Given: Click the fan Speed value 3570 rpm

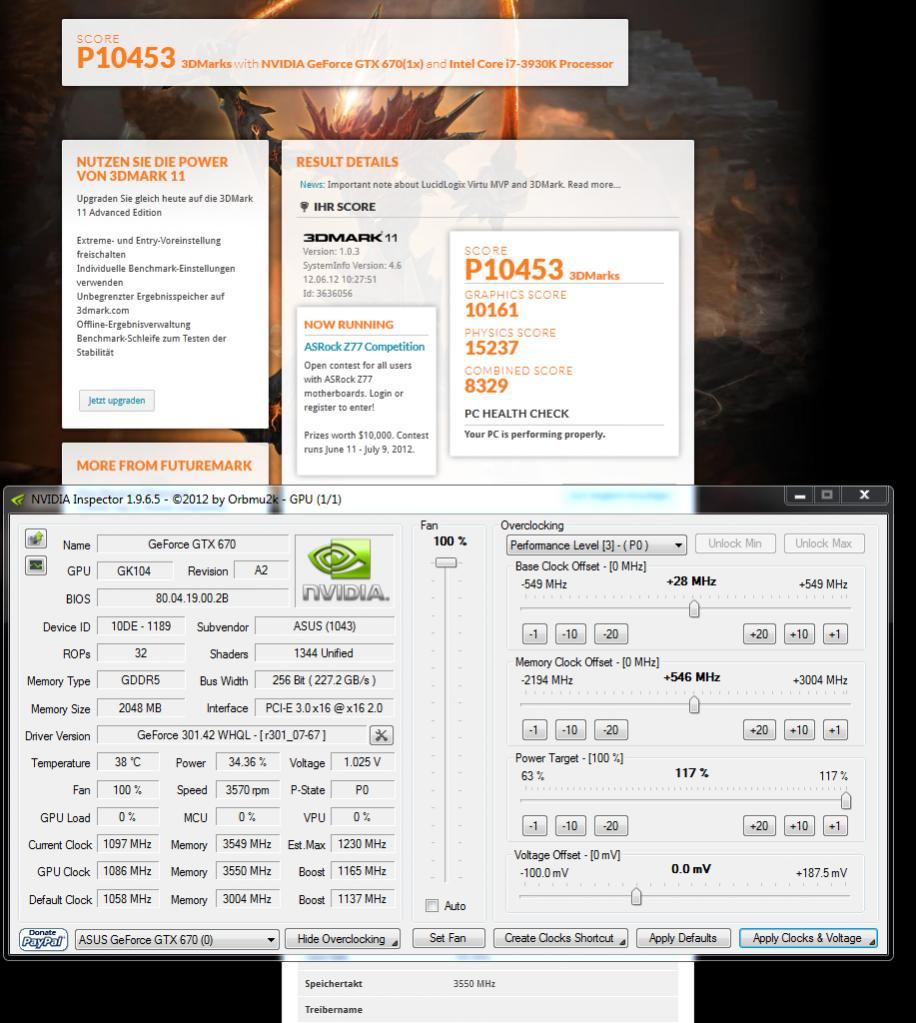Looking at the screenshot, I should pos(247,789).
